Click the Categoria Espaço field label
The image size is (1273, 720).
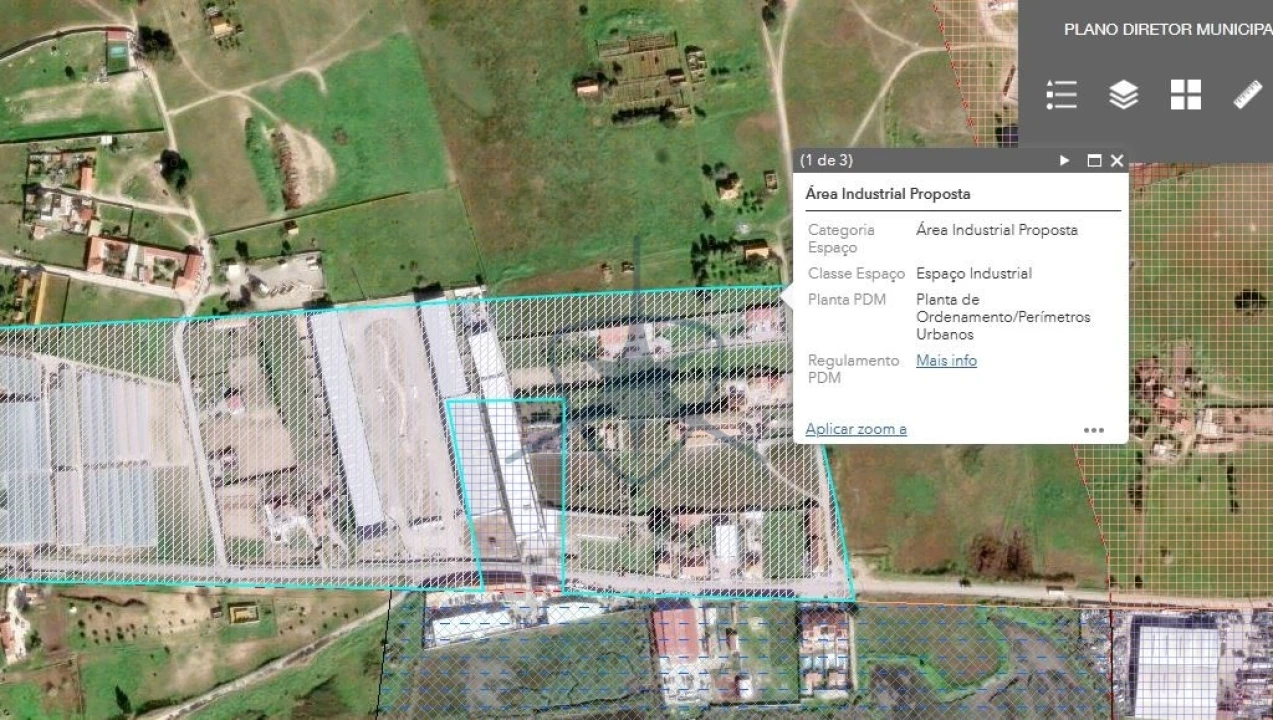[841, 238]
